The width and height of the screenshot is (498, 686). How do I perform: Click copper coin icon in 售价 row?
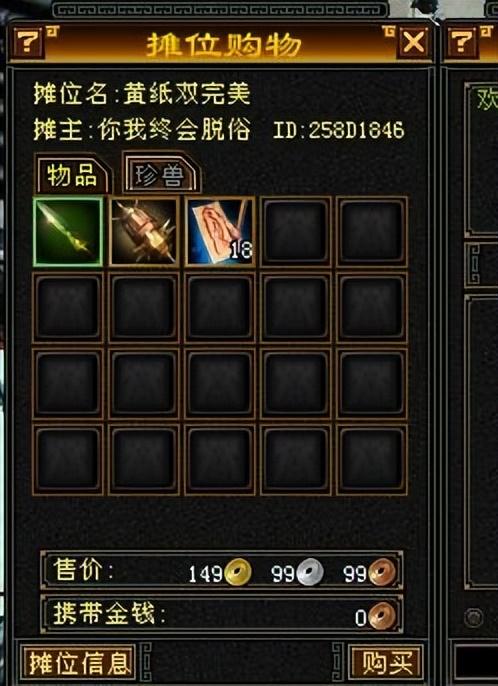[x=382, y=572]
